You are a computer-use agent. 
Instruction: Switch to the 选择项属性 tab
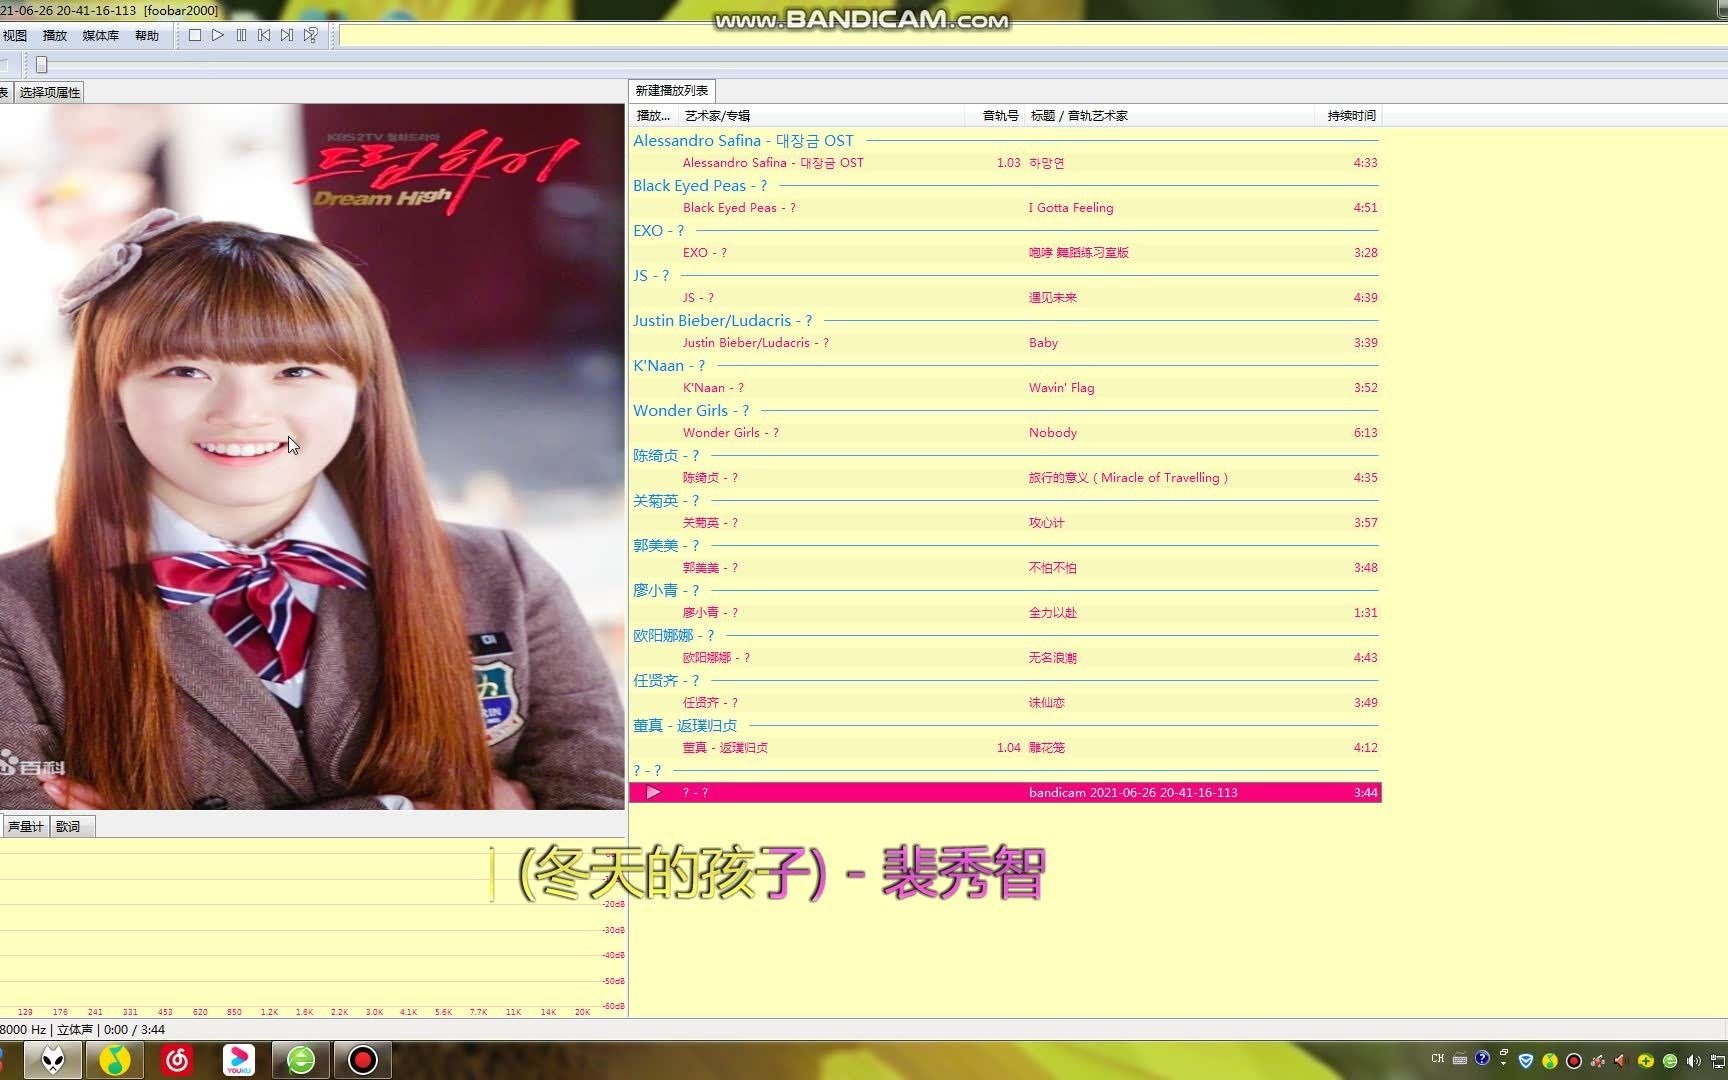point(50,92)
